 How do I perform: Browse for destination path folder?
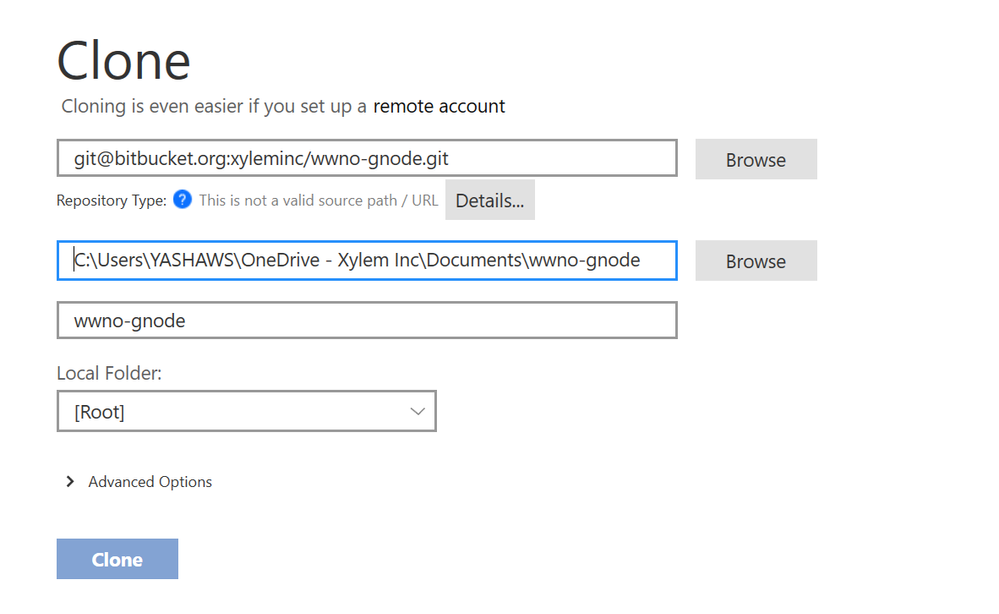[756, 261]
